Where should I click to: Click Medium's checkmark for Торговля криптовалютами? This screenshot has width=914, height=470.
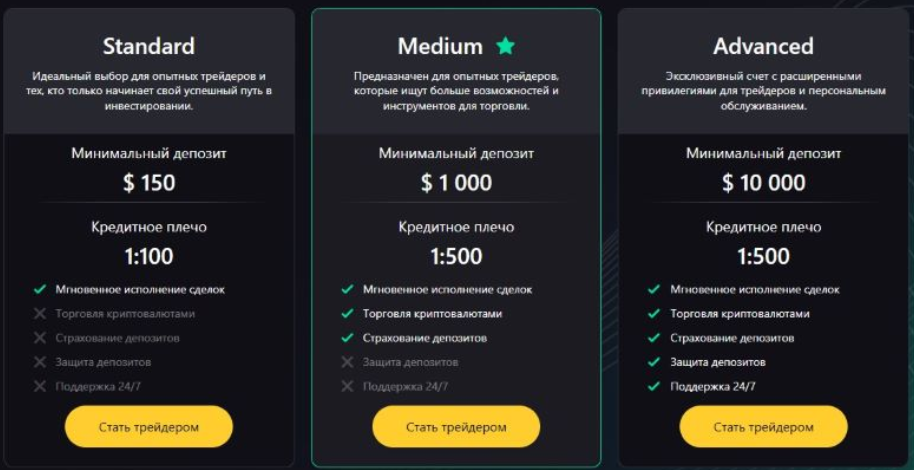[x=347, y=314]
